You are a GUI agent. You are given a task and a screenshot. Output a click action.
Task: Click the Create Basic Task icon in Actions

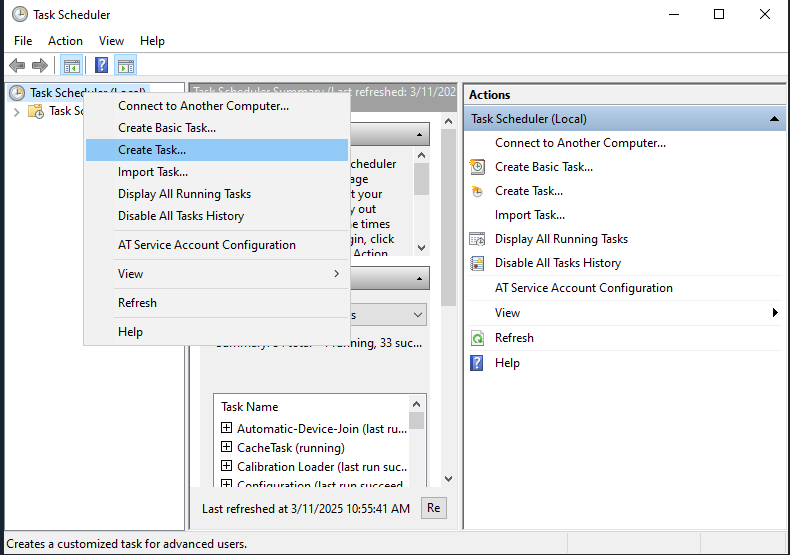coord(478,167)
